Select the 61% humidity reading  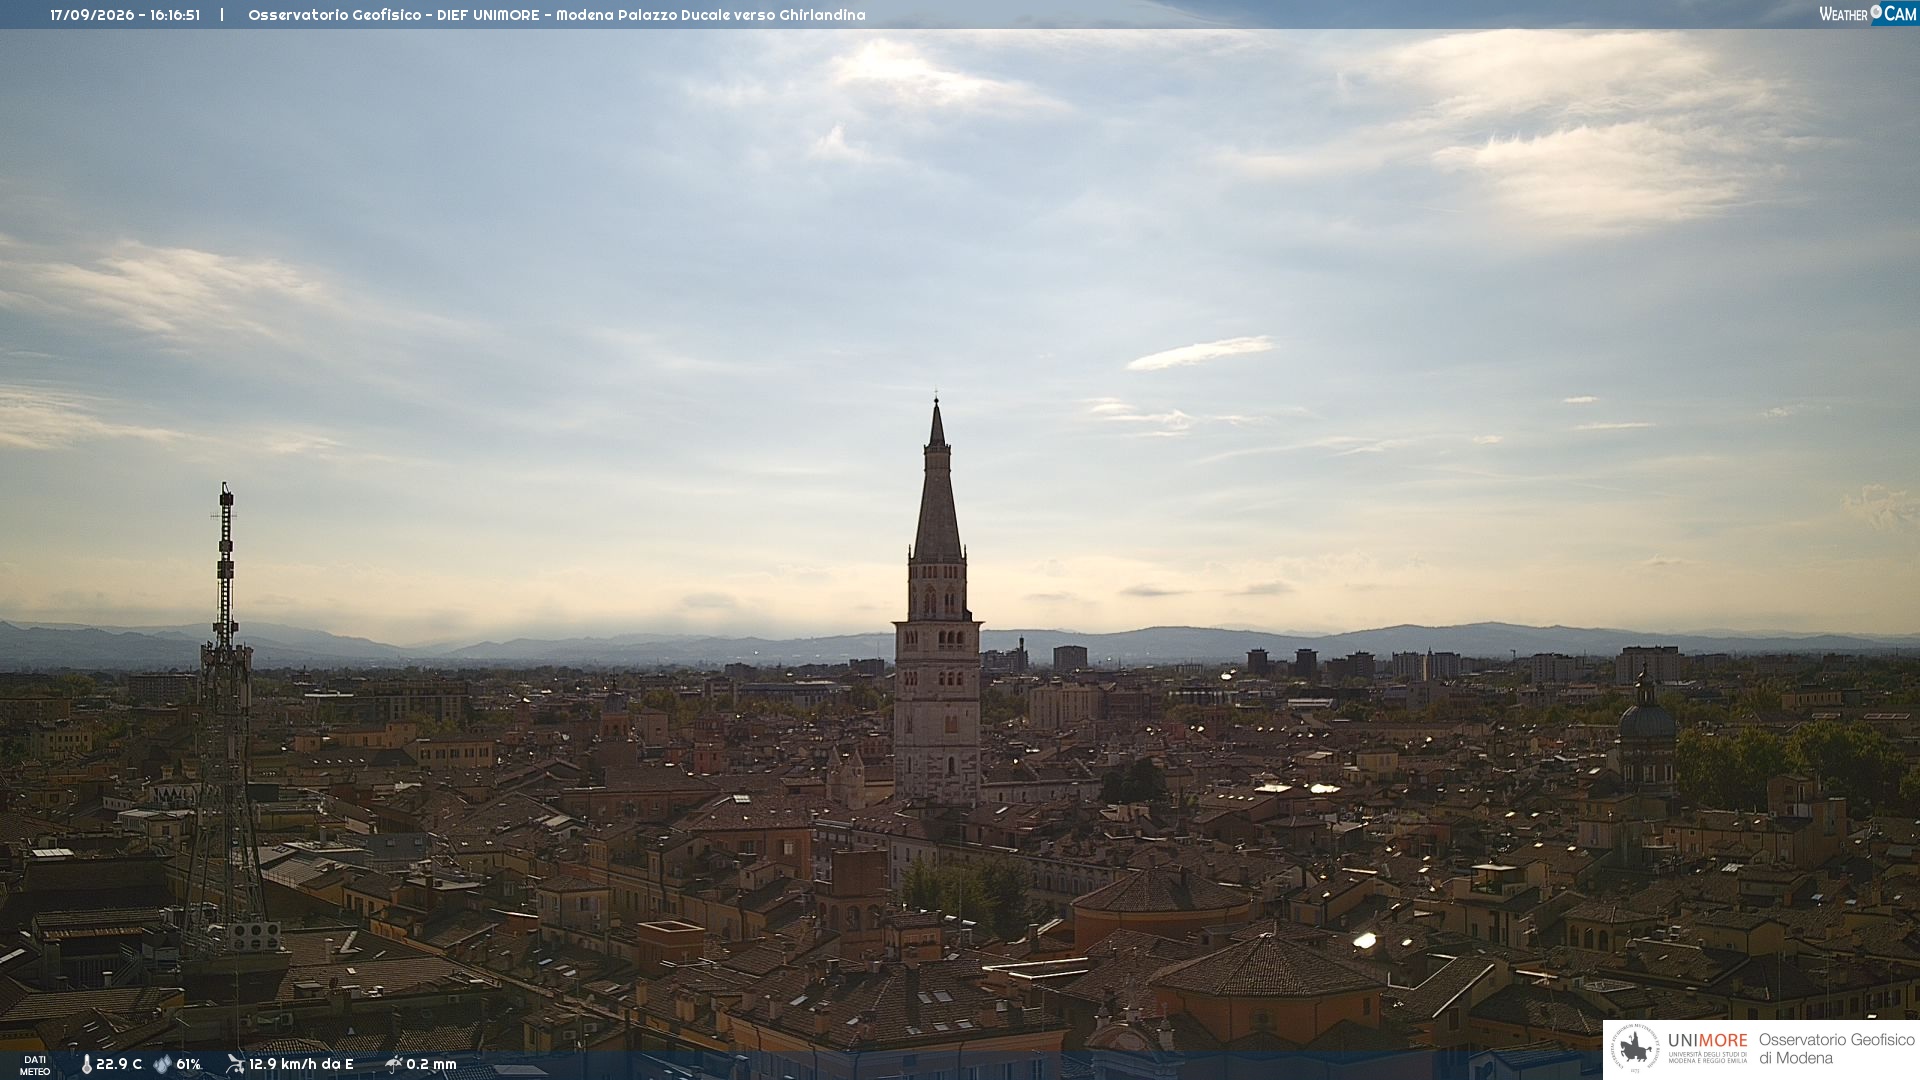[x=189, y=1064]
